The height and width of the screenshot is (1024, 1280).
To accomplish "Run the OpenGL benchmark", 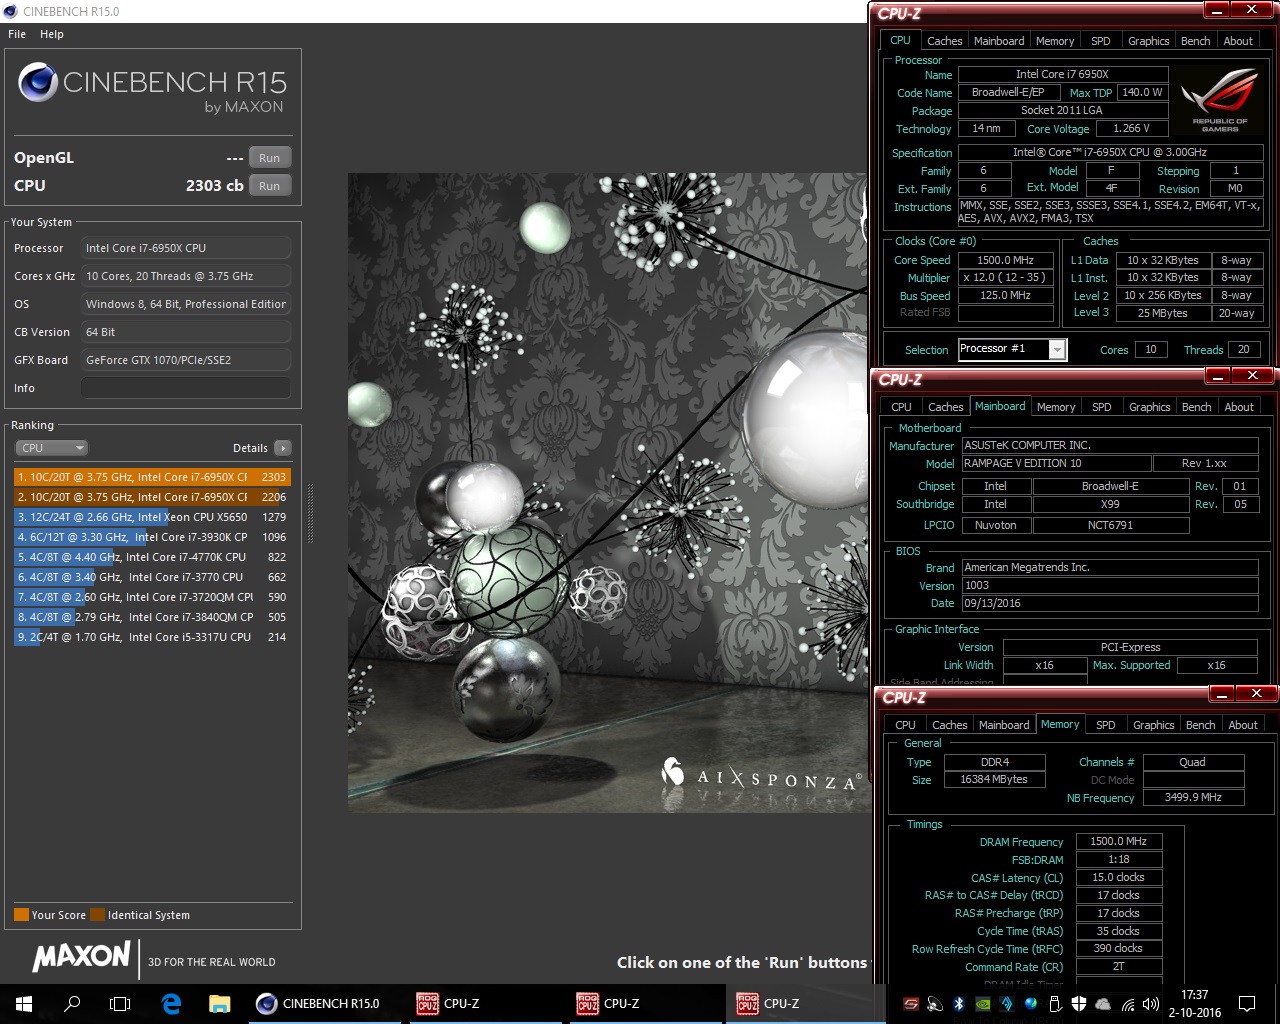I will [x=270, y=158].
